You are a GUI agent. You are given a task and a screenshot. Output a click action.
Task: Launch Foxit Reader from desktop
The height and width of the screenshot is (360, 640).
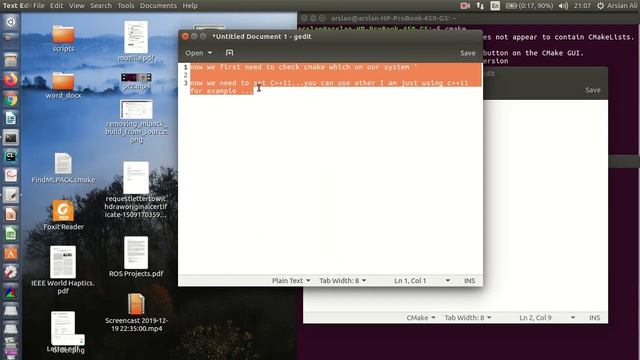point(63,216)
